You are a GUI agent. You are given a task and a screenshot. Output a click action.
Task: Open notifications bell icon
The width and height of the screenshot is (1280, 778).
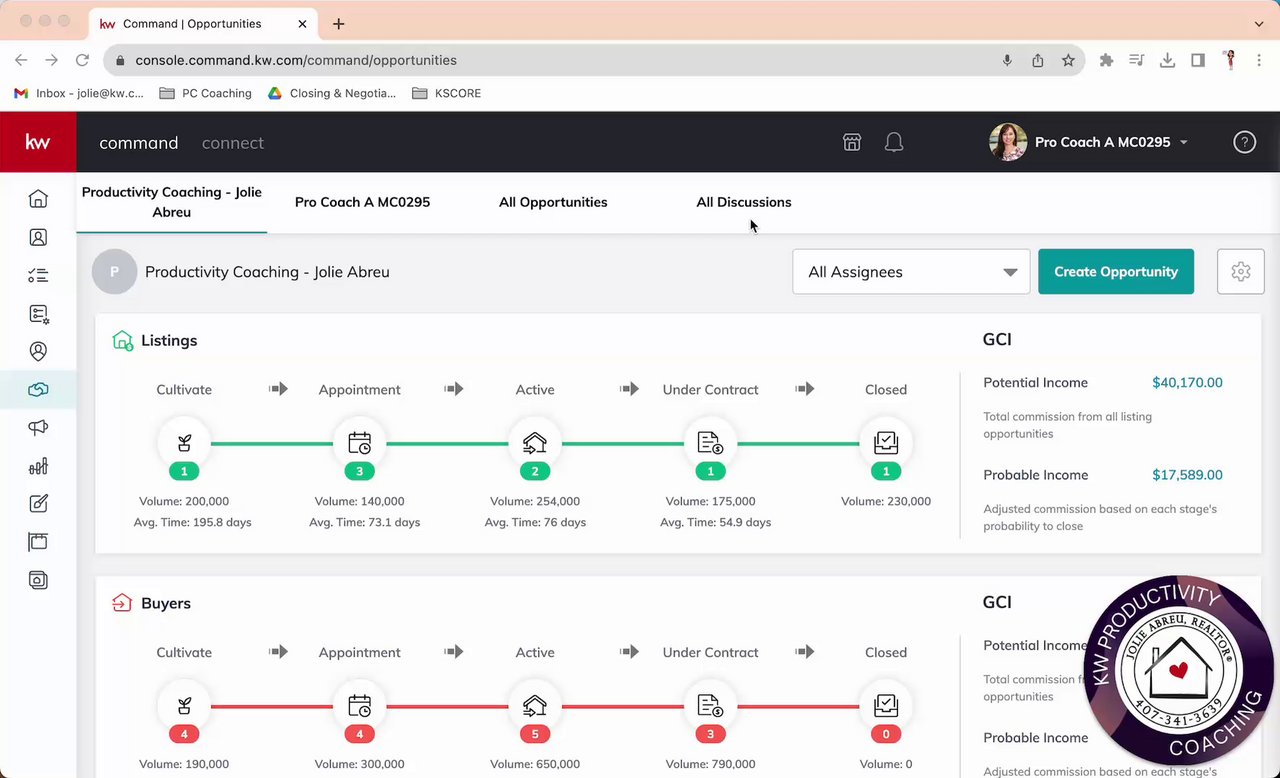pyautogui.click(x=894, y=142)
